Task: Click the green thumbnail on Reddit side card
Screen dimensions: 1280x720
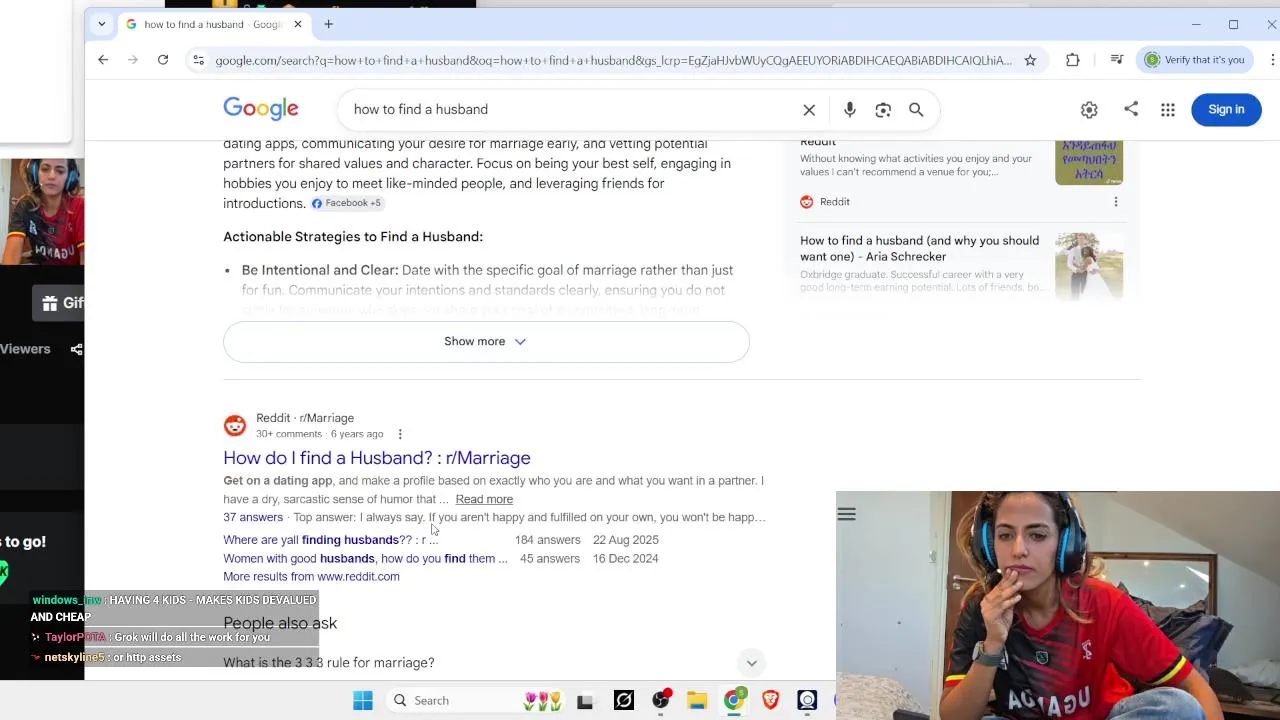Action: tap(1089, 162)
